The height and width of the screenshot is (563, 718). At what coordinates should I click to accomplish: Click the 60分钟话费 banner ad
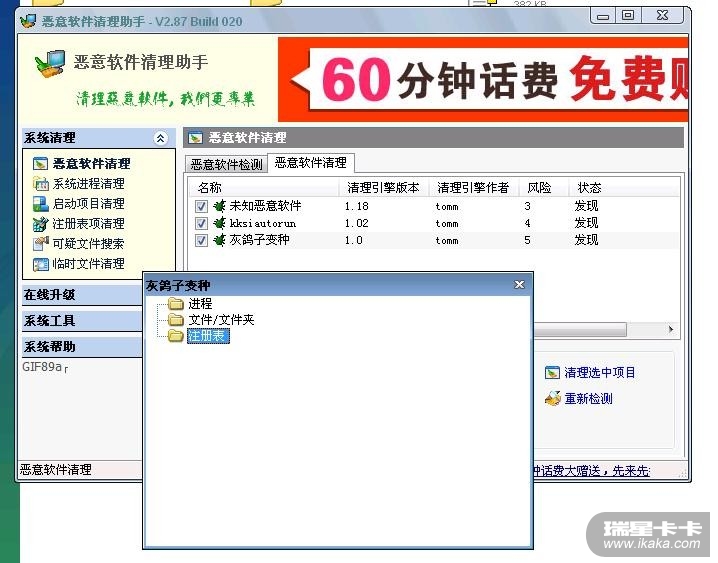coord(483,79)
